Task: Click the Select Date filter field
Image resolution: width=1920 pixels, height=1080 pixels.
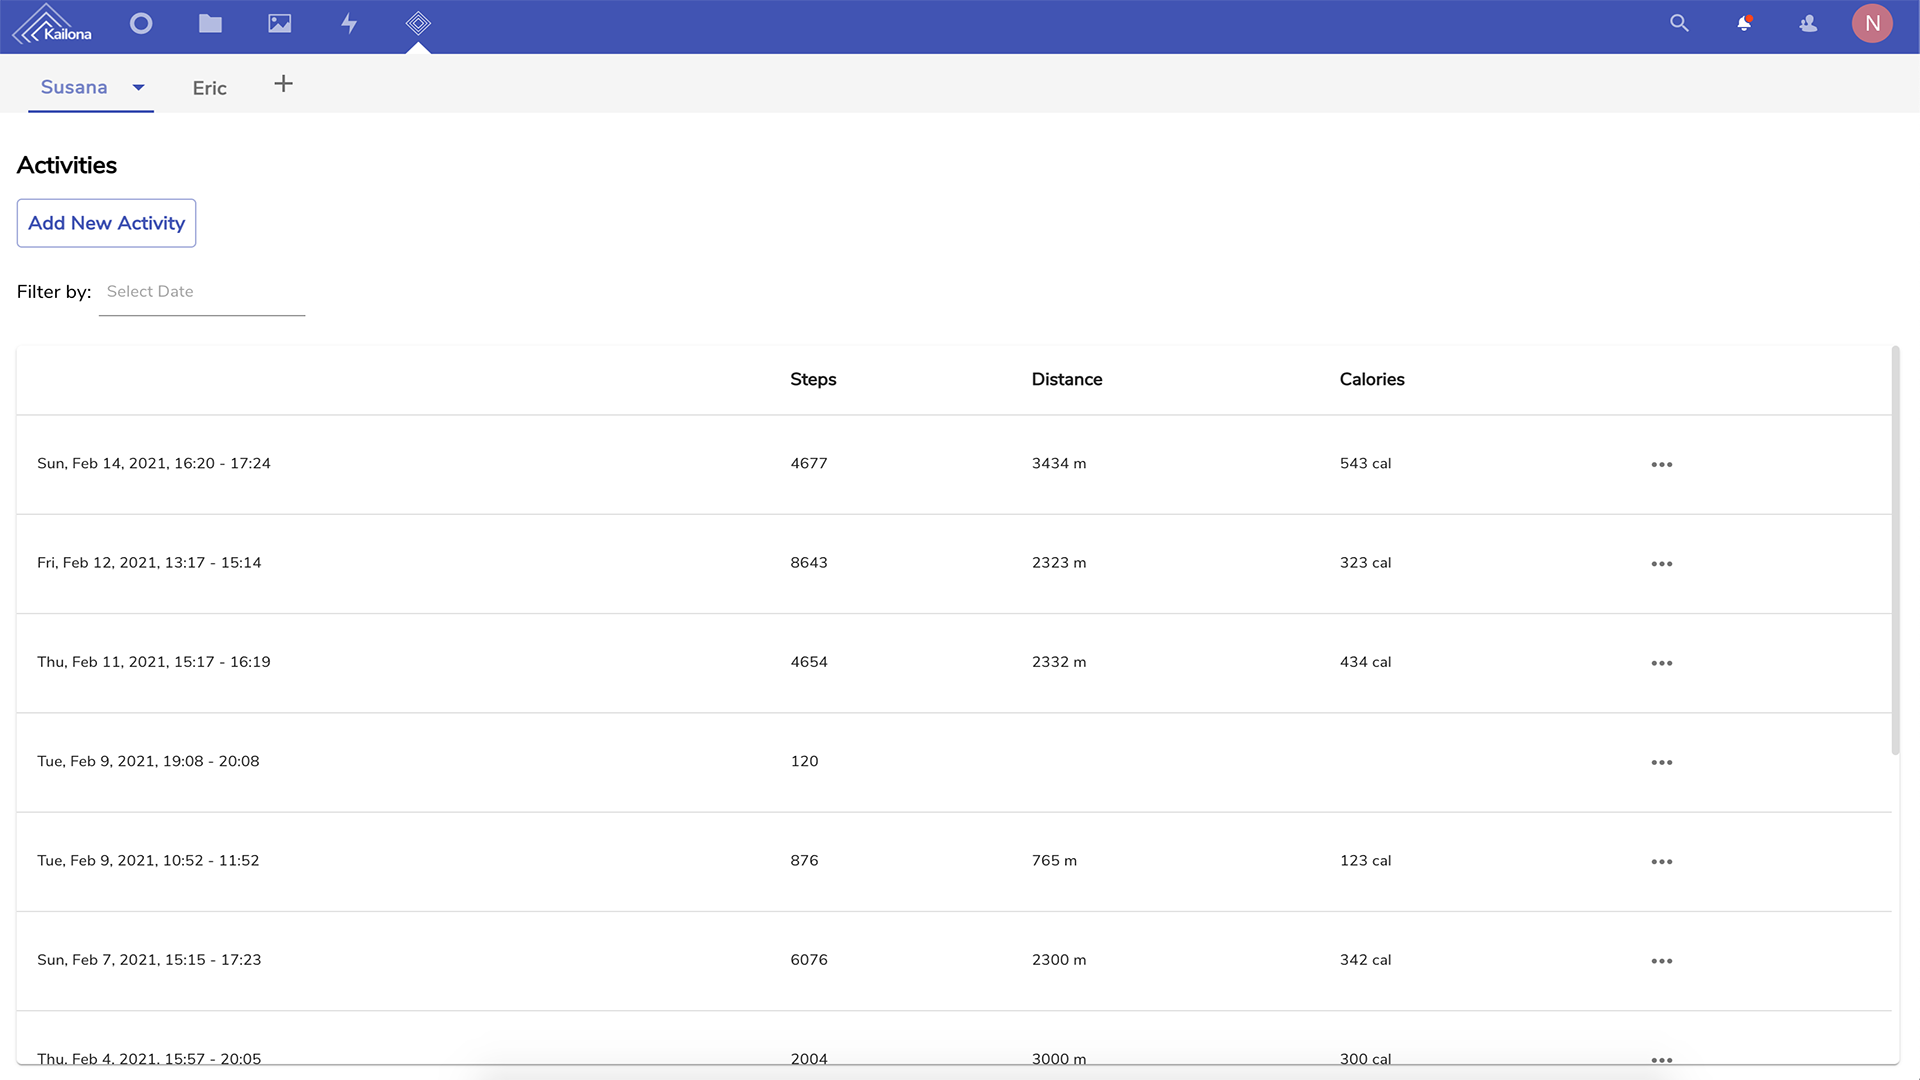Action: click(201, 292)
